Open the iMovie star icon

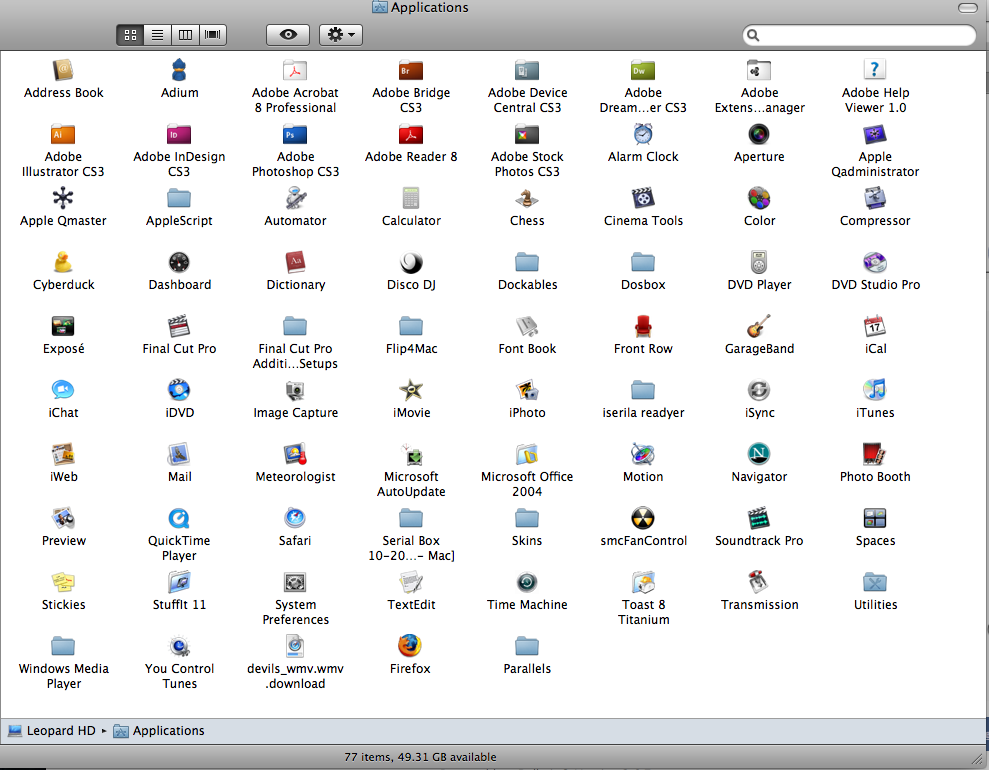pos(411,390)
